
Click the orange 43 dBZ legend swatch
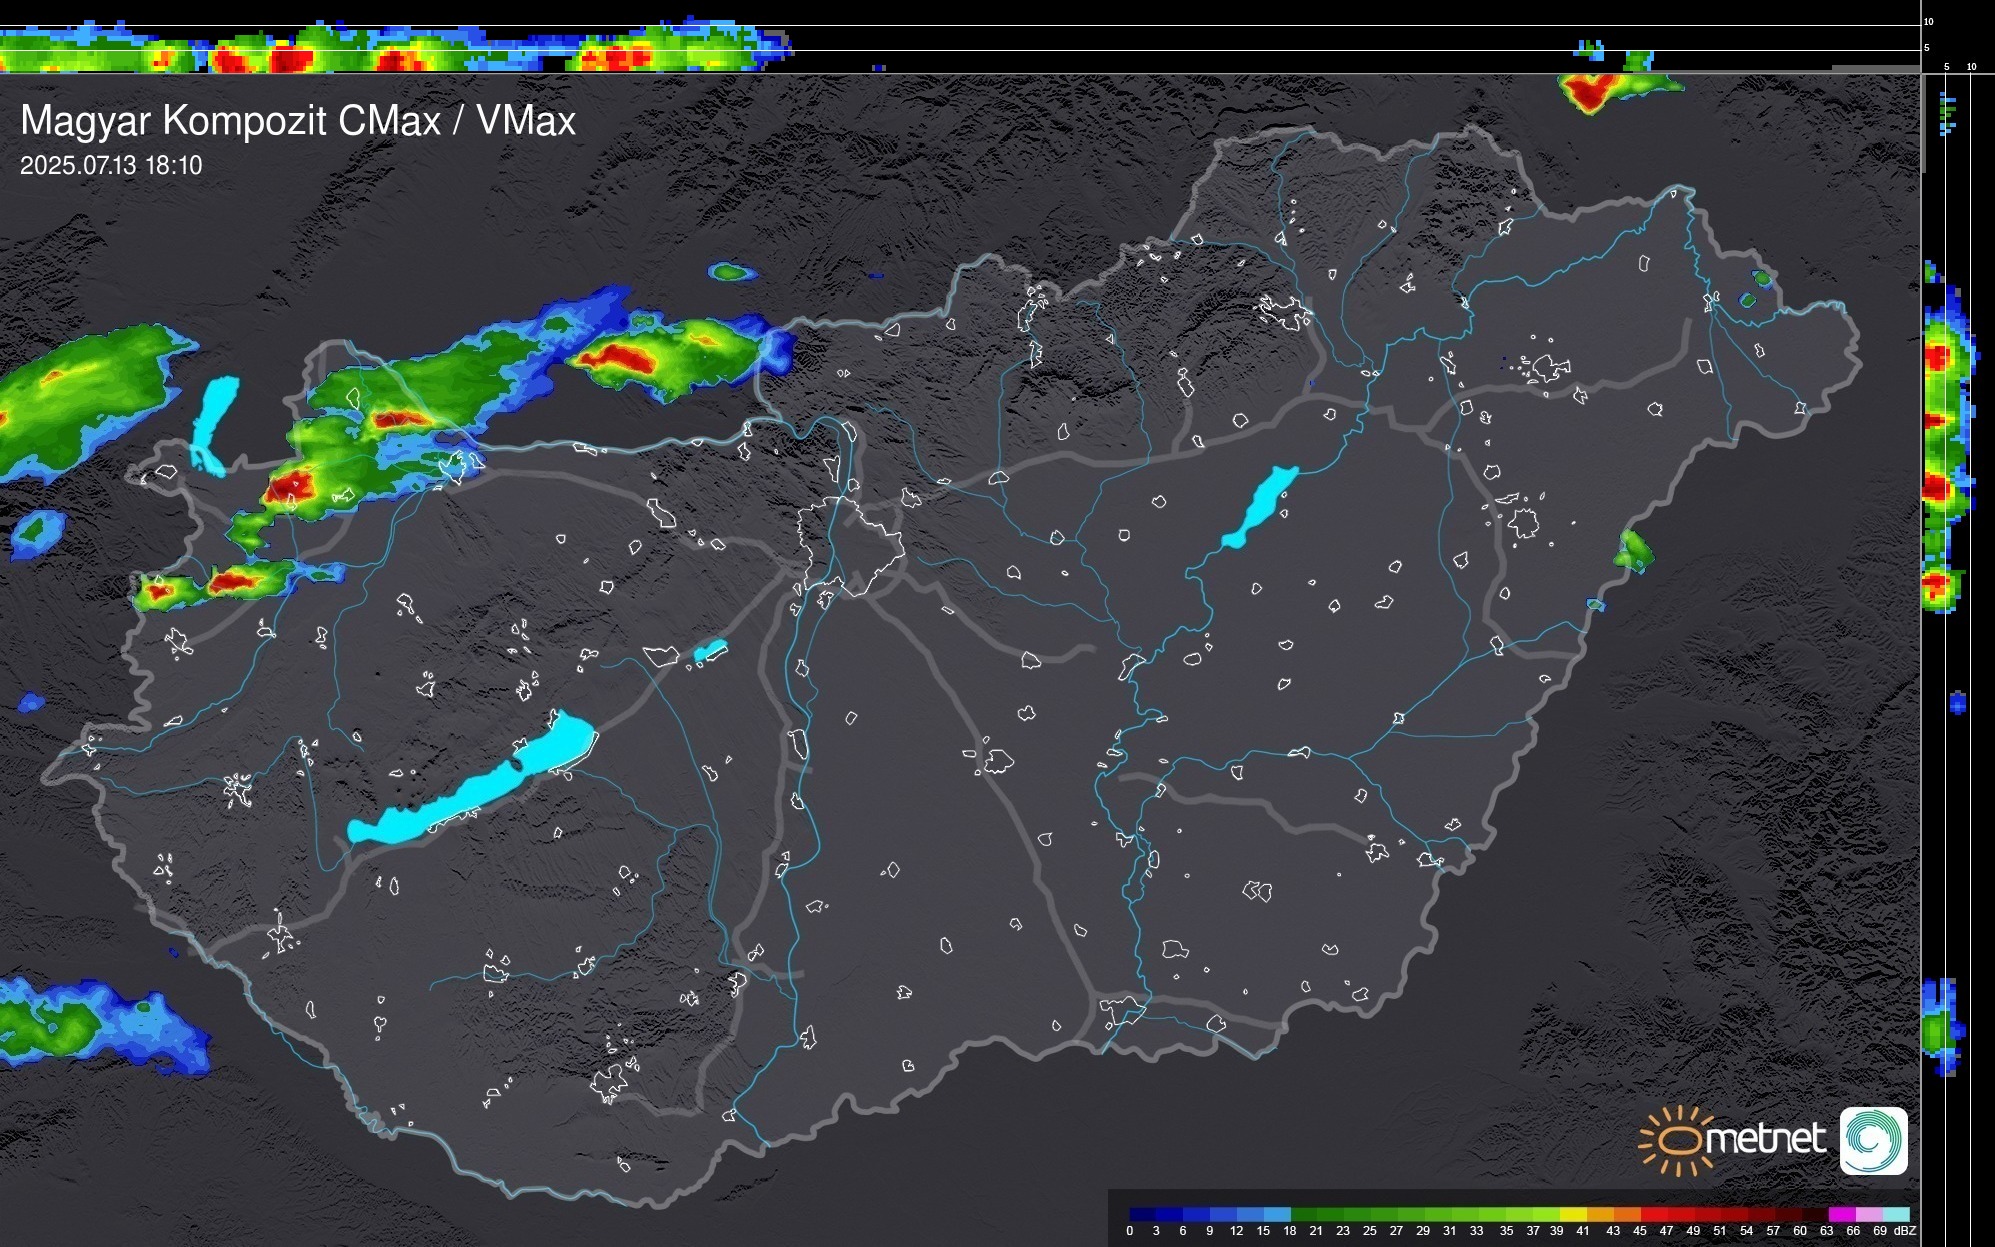(x=1626, y=1214)
